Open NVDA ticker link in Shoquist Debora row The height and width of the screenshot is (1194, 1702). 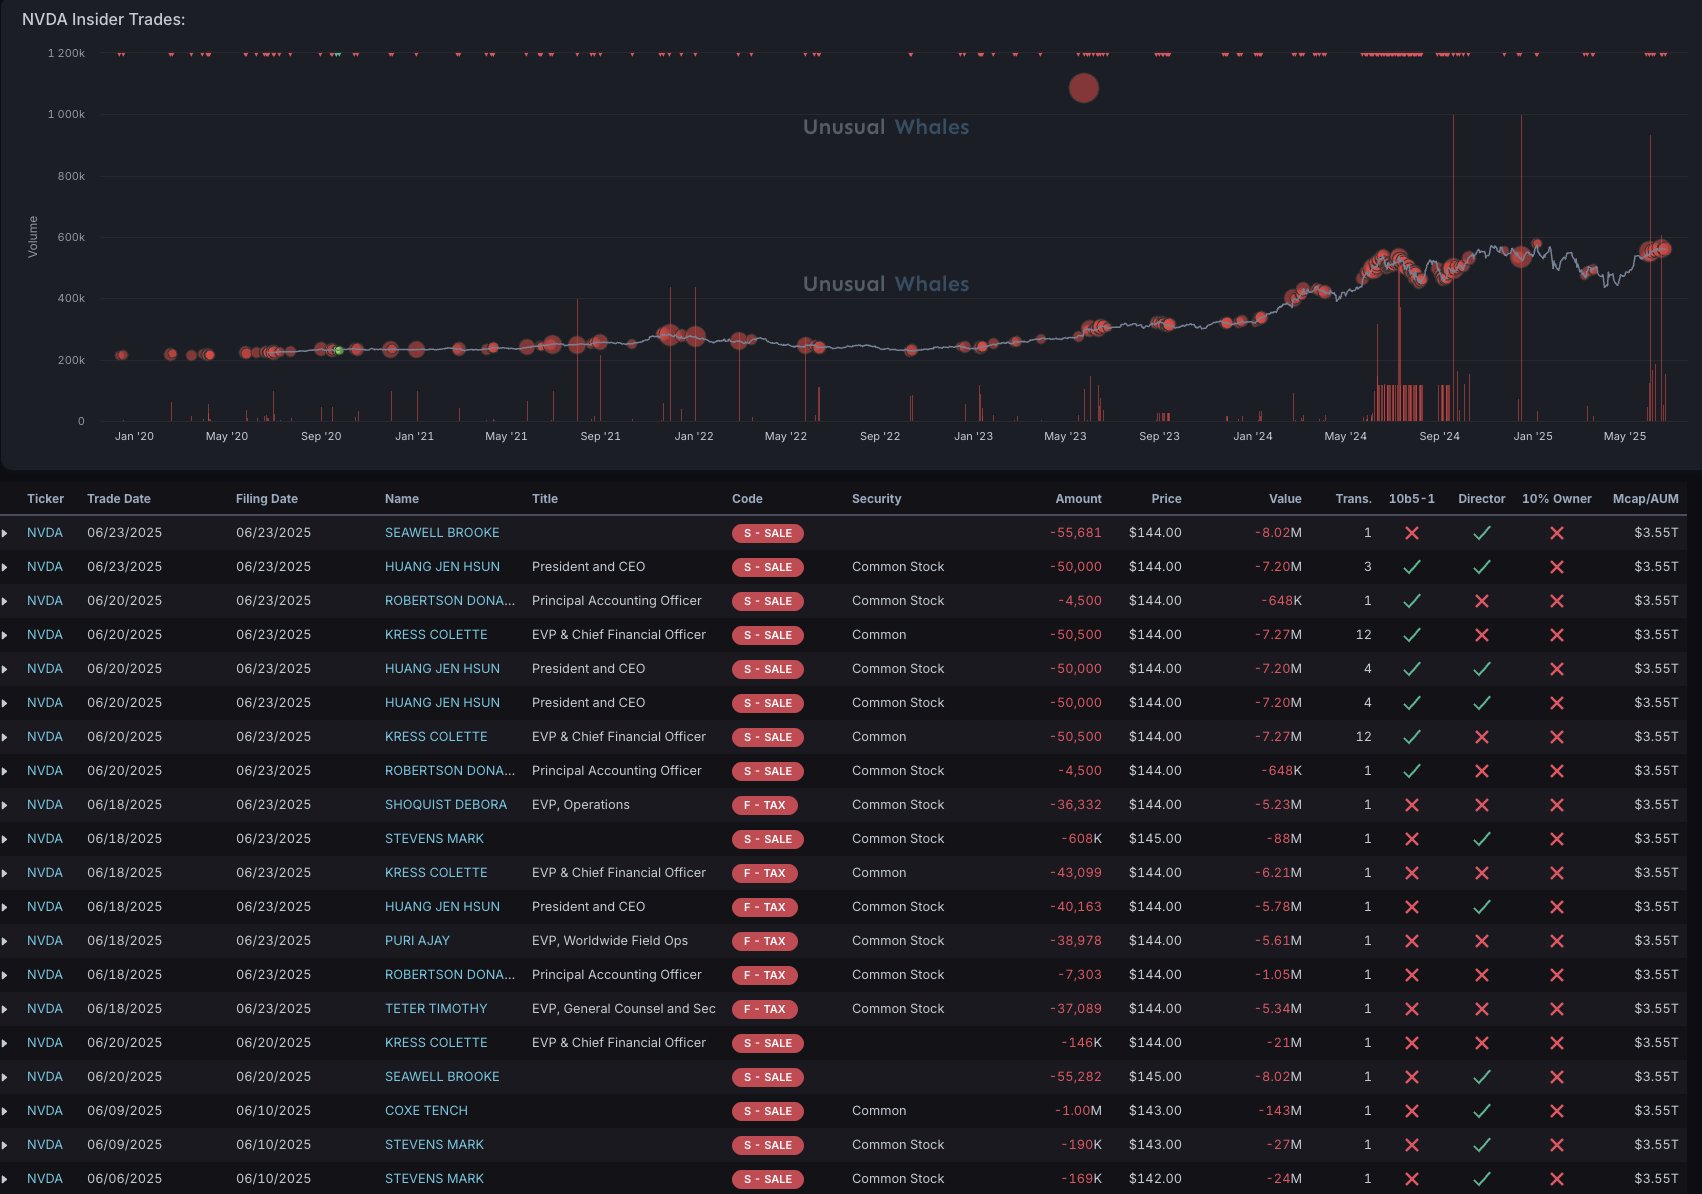click(45, 805)
